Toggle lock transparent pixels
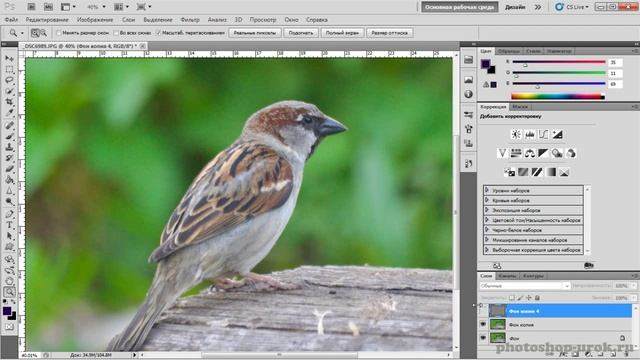The width and height of the screenshot is (640, 360). coord(511,298)
